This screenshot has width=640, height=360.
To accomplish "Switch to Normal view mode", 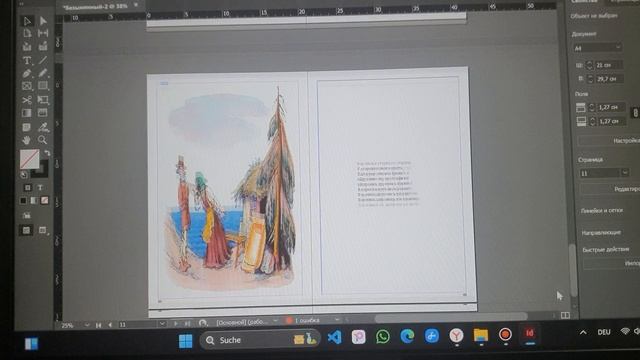I will pos(26,231).
